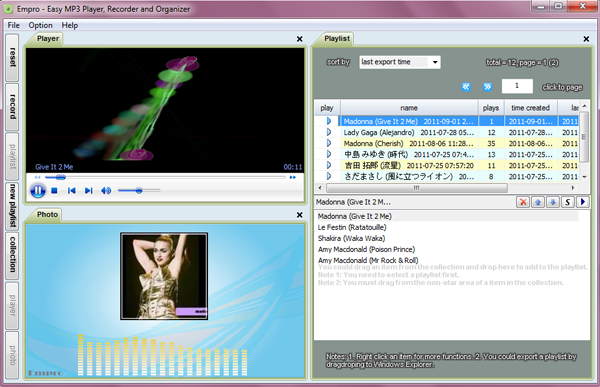
Task: Click the player sidebar button
Action: click(12, 305)
